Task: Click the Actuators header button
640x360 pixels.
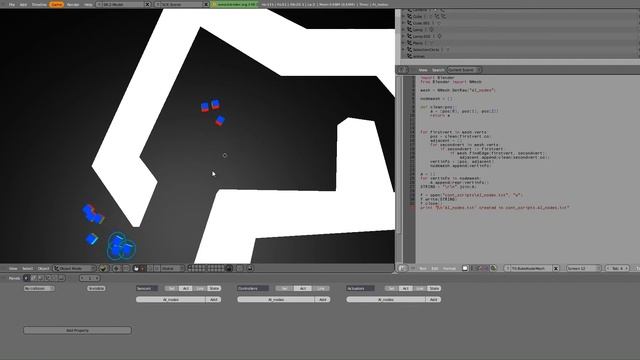Action: click(x=360, y=289)
